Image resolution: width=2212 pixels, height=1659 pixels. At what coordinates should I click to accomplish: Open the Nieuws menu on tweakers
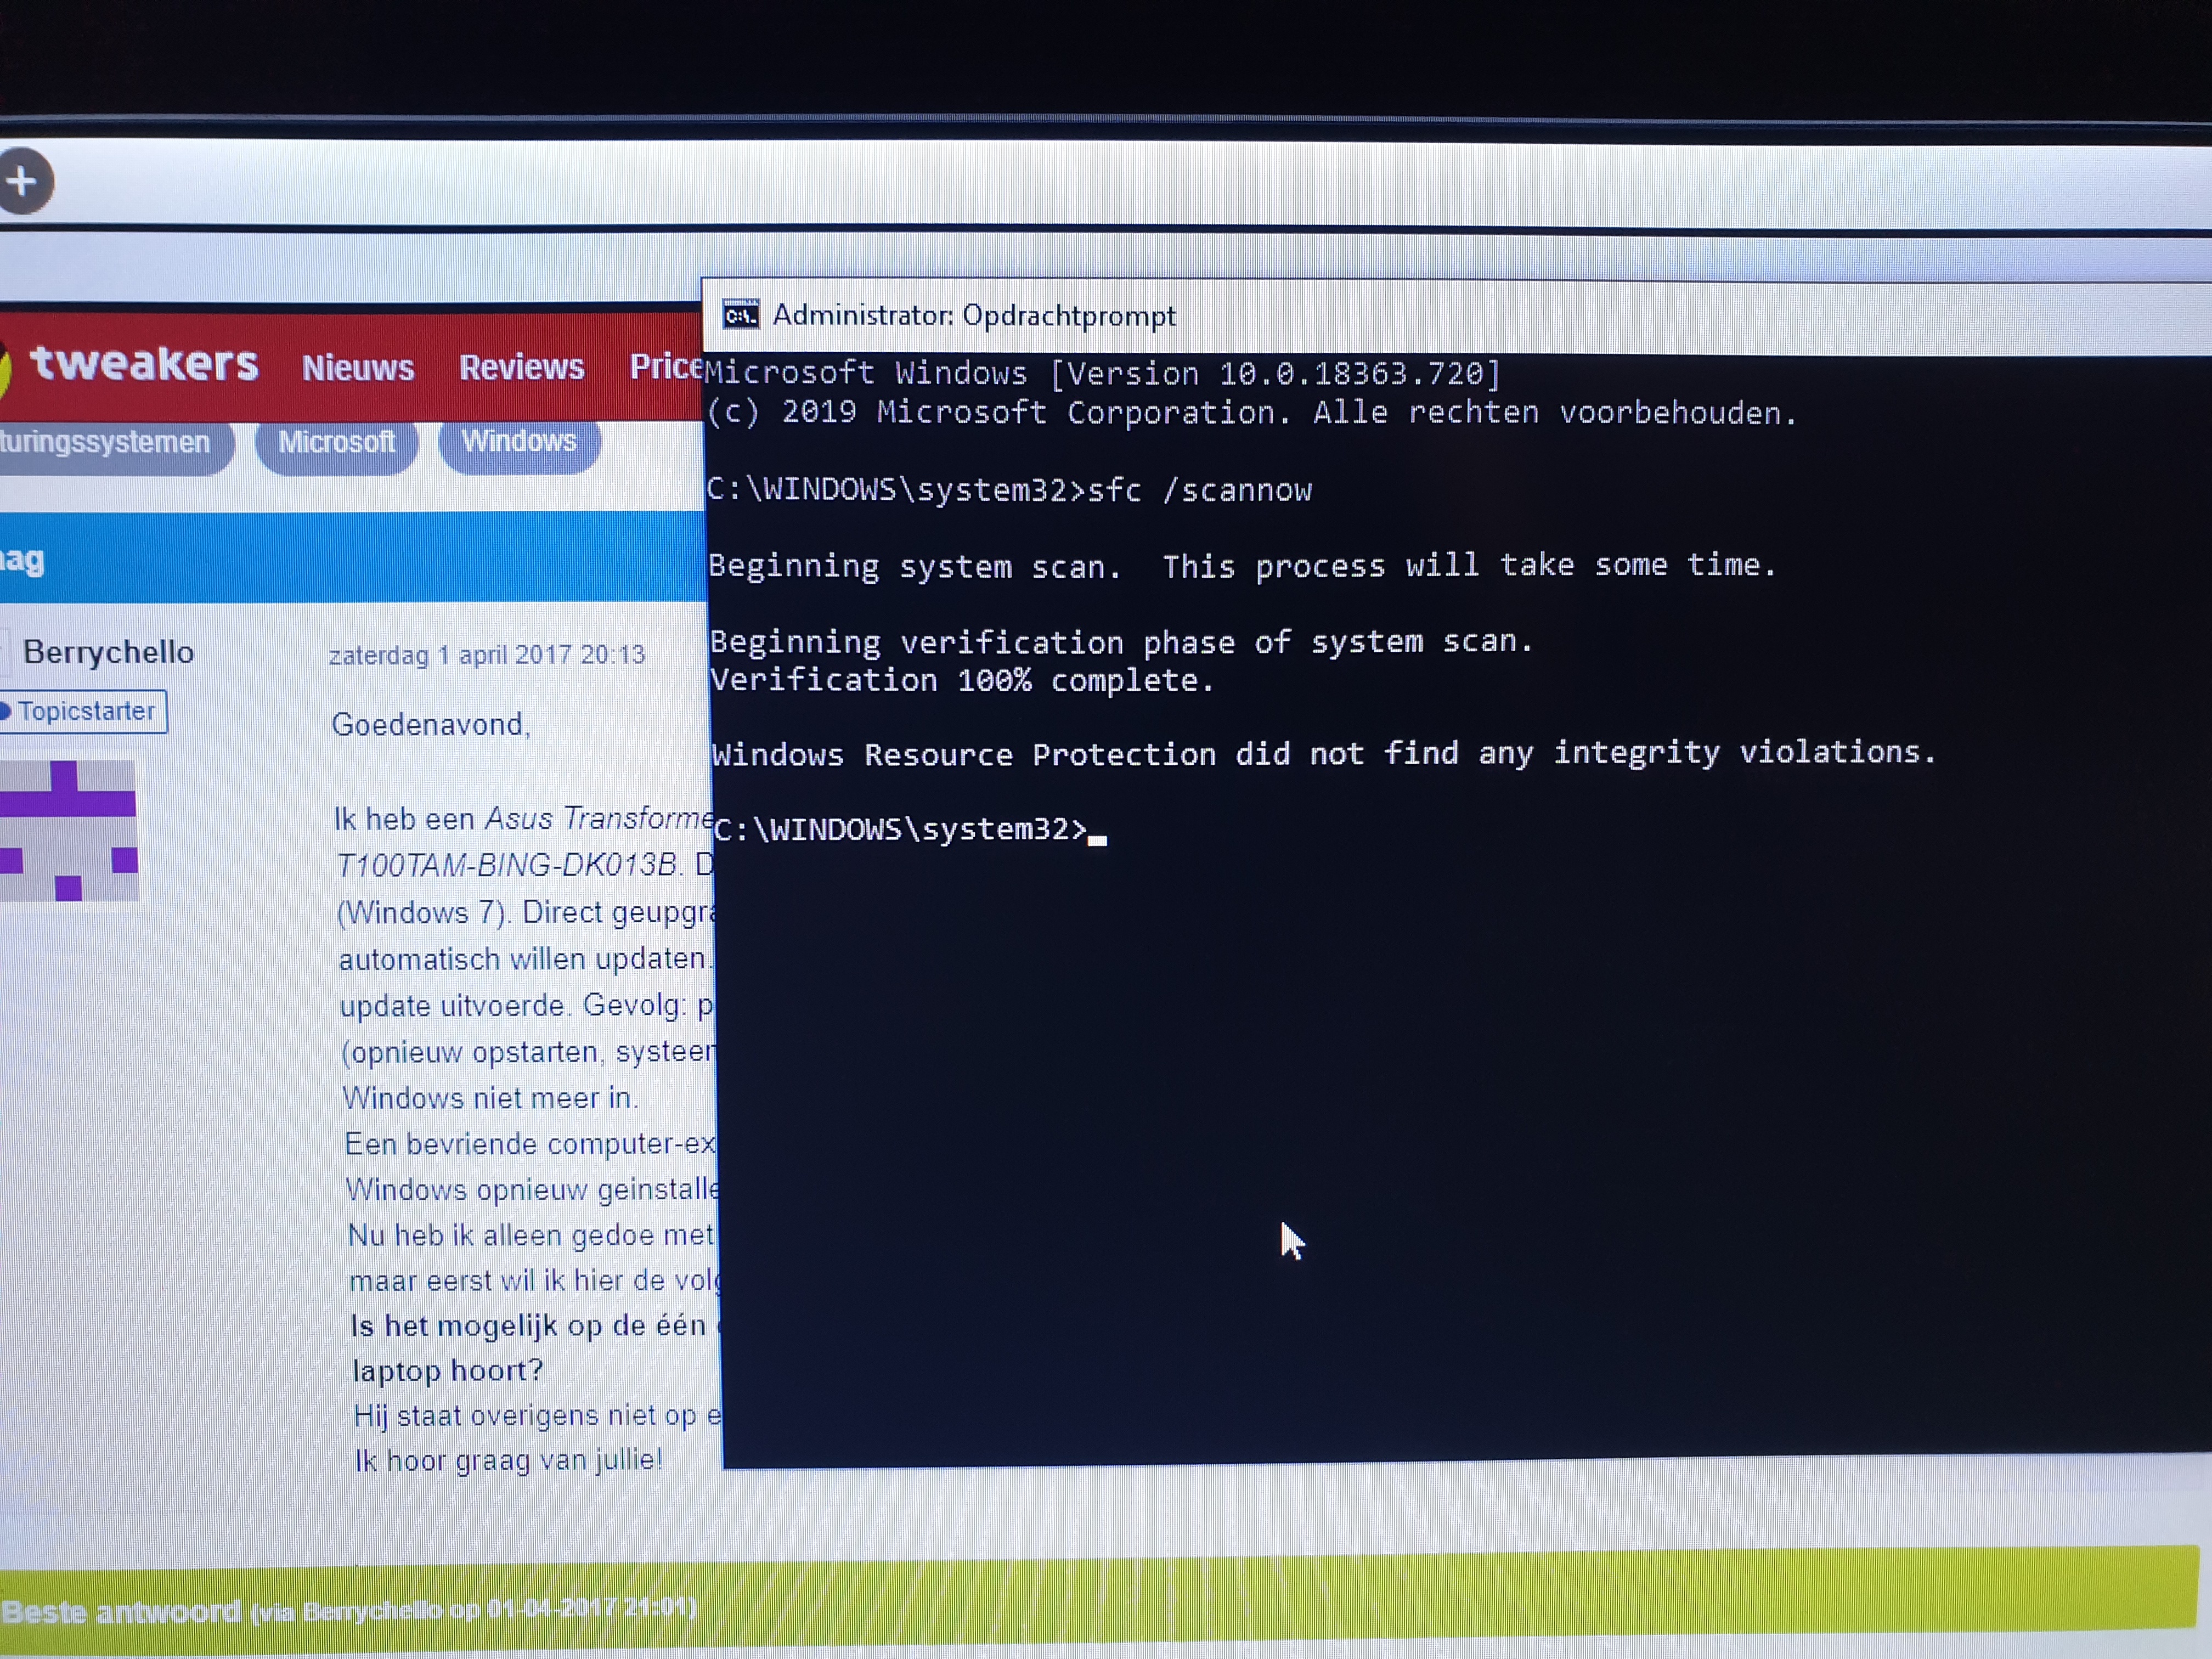pyautogui.click(x=358, y=367)
